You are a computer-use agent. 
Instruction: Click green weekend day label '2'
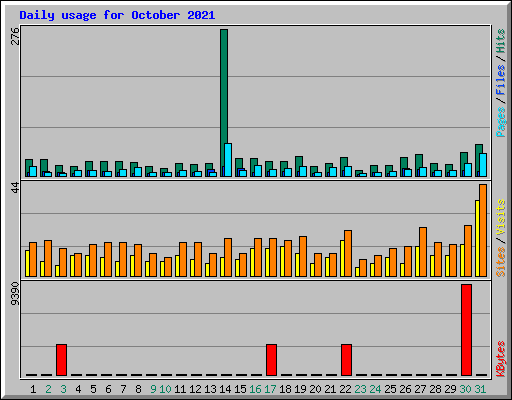[48, 389]
